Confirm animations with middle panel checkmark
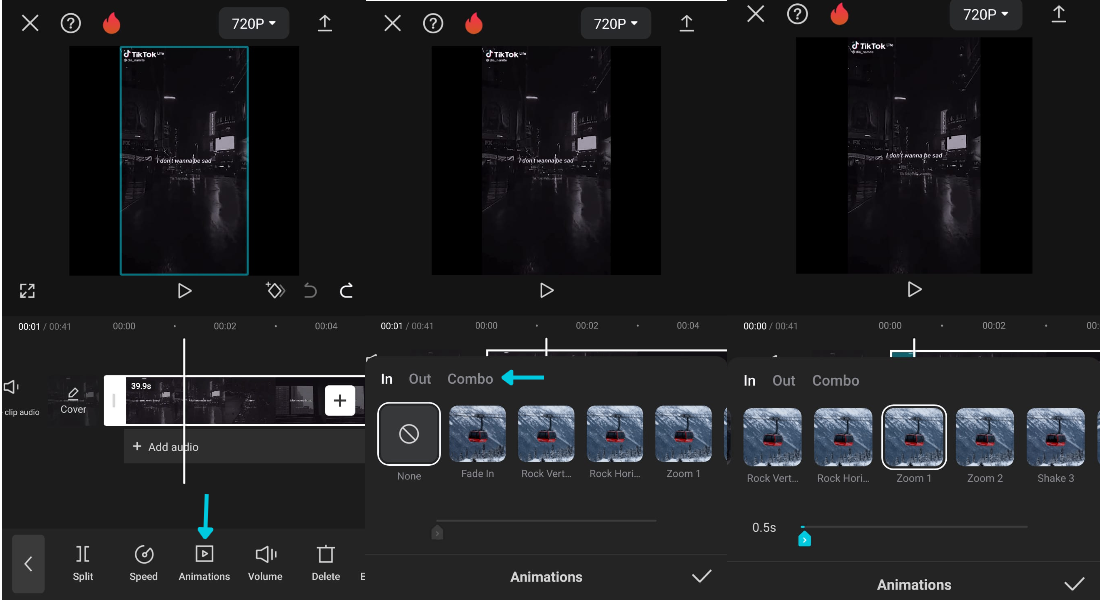Screen dimensions: 1100x600 coord(702,576)
